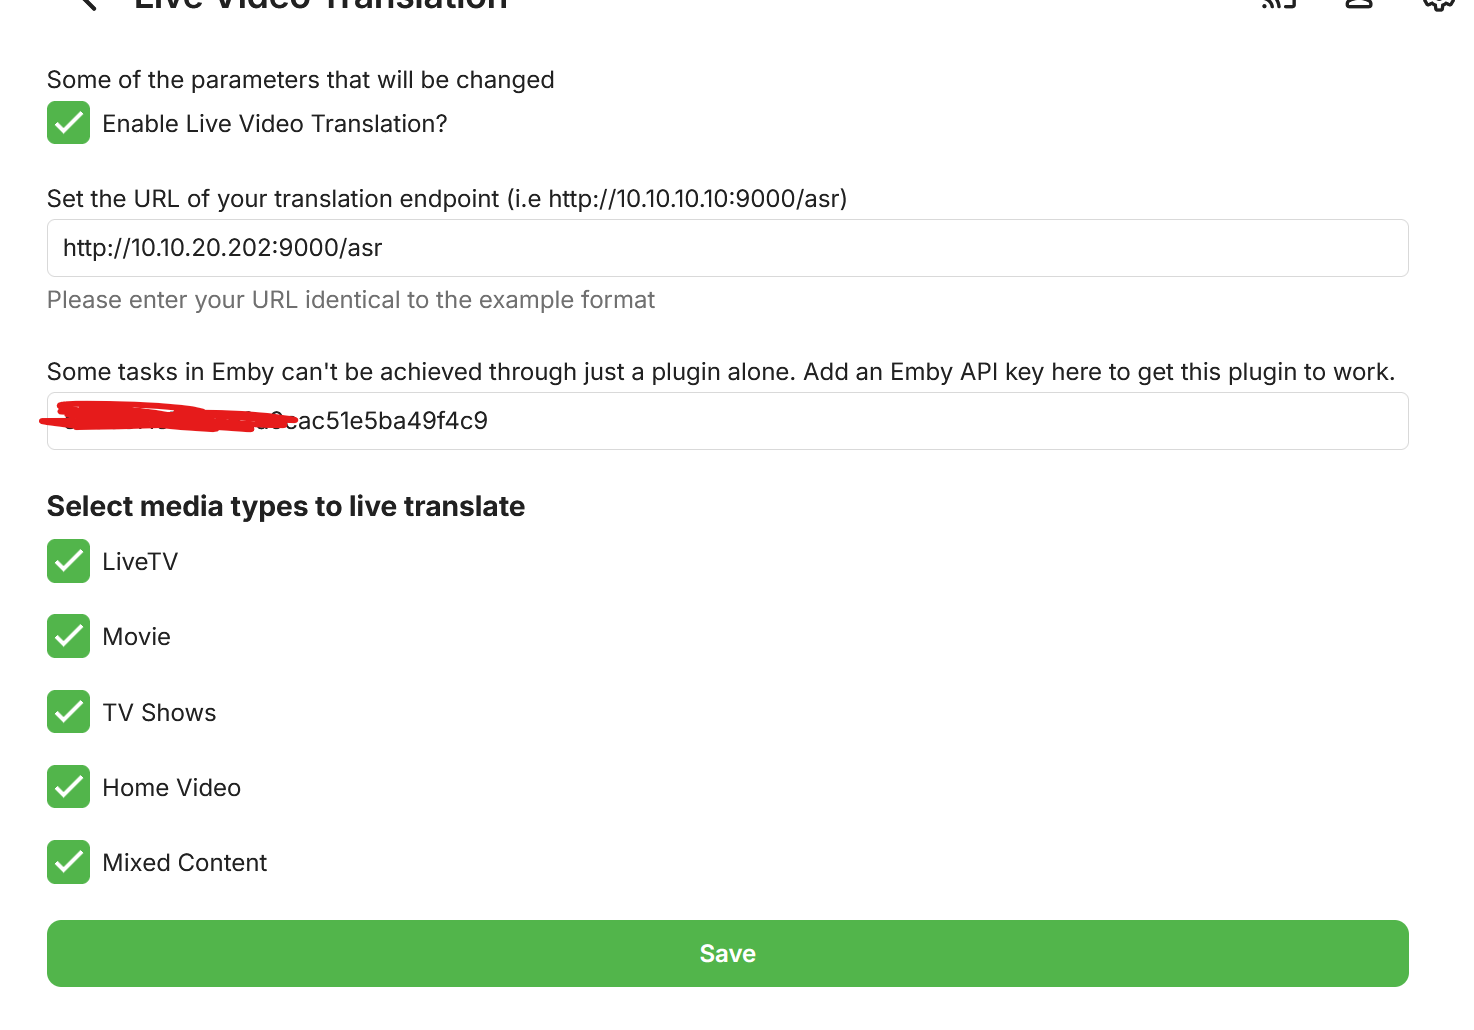Uncheck the Movie media type
This screenshot has width=1474, height=1030.
(68, 636)
